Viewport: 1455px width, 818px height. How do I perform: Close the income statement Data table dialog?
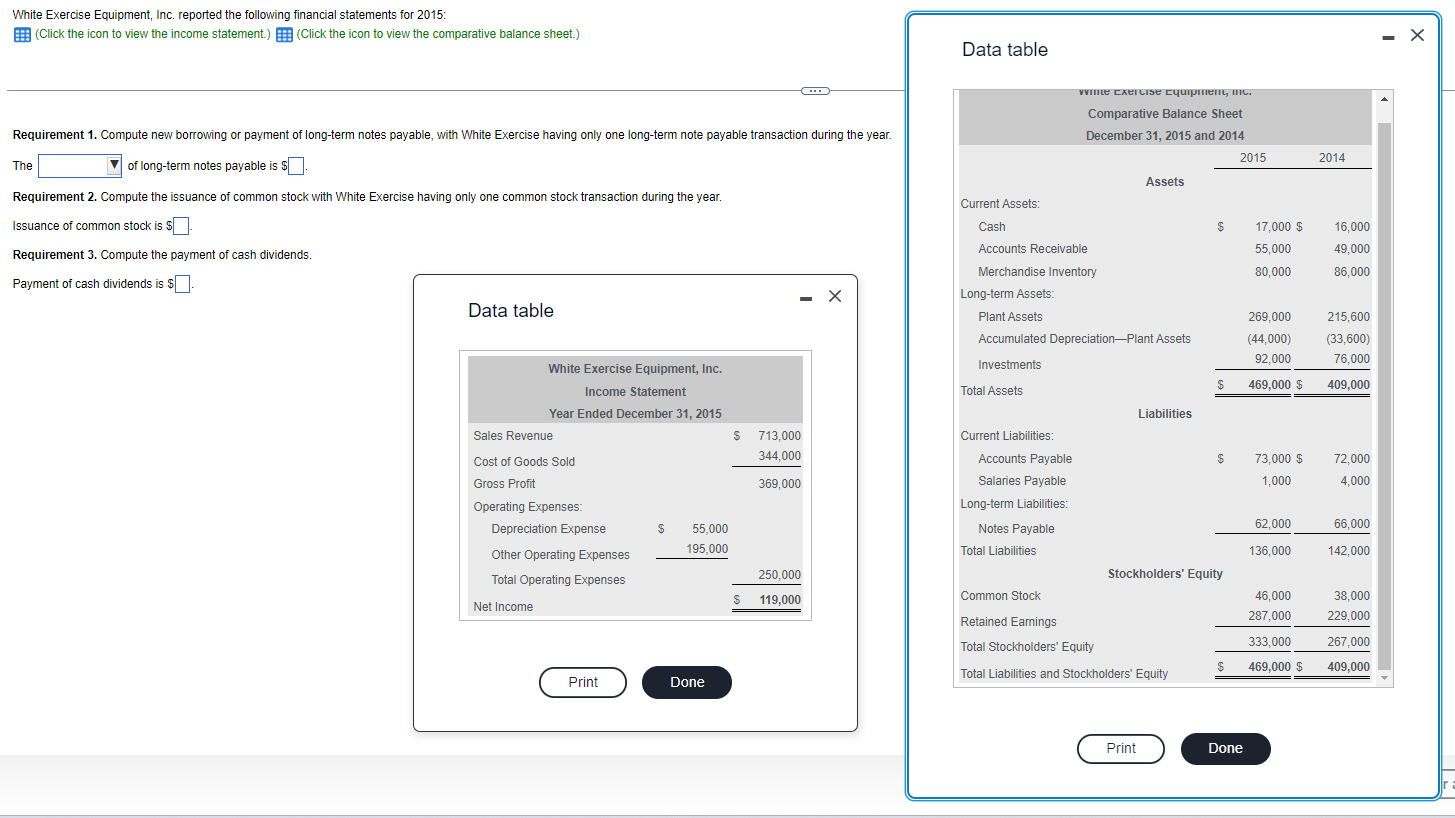pyautogui.click(x=836, y=295)
